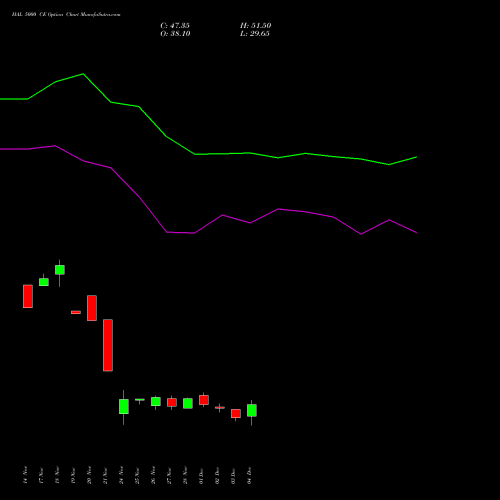The image size is (500, 500).
Task: Click the '18 Nov' date axis label
Action: (57, 475)
